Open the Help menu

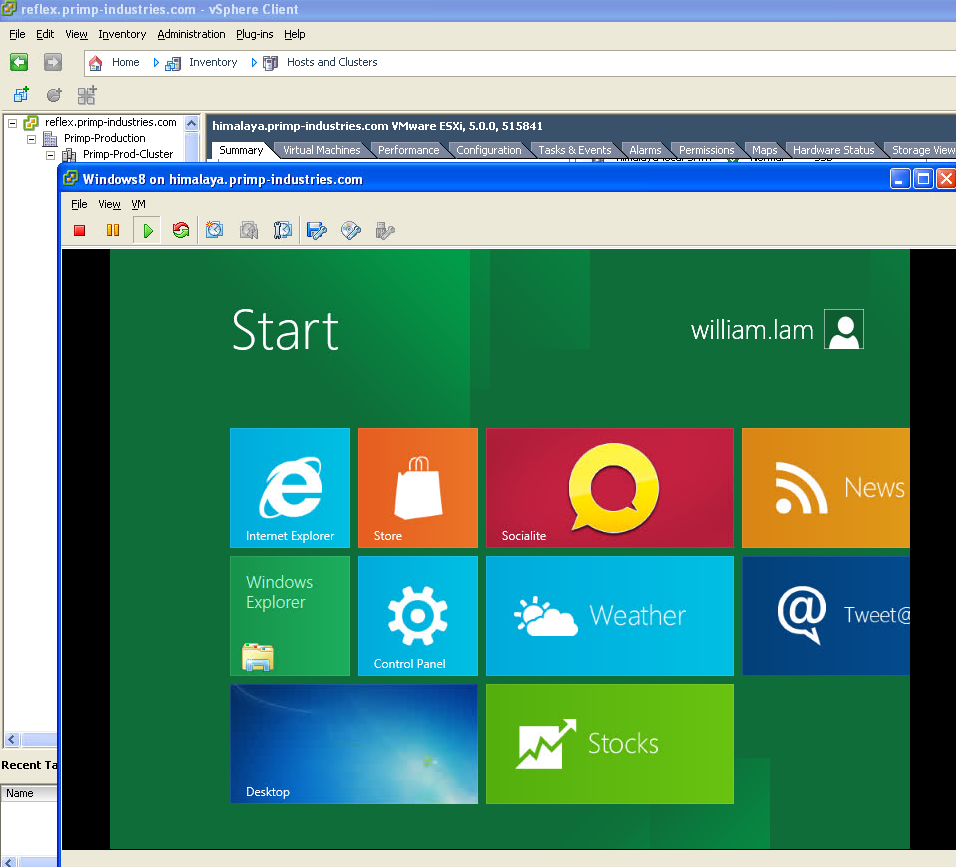294,34
